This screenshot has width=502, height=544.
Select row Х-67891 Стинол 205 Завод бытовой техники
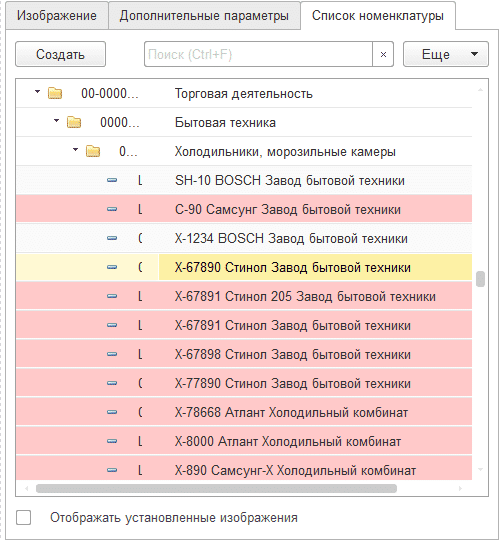(x=244, y=296)
